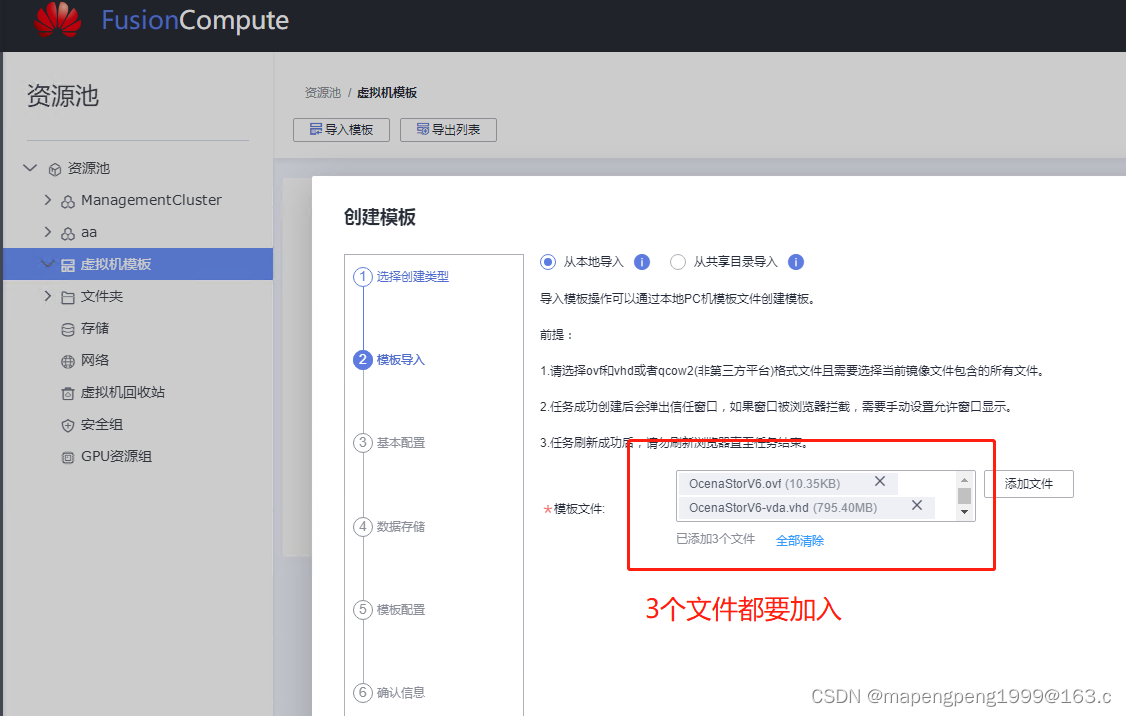Click the GPU资源组 chip icon
This screenshot has width=1126, height=716.
coord(68,457)
